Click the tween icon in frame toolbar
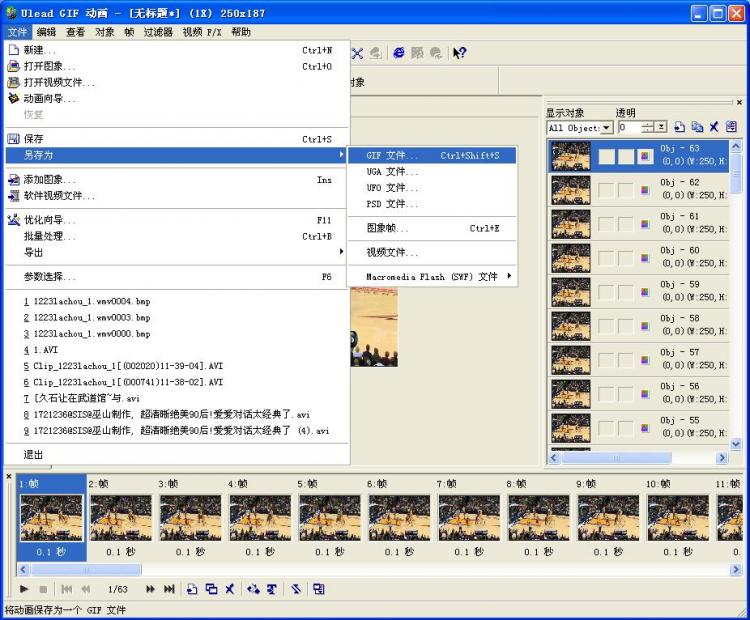 click(x=253, y=589)
